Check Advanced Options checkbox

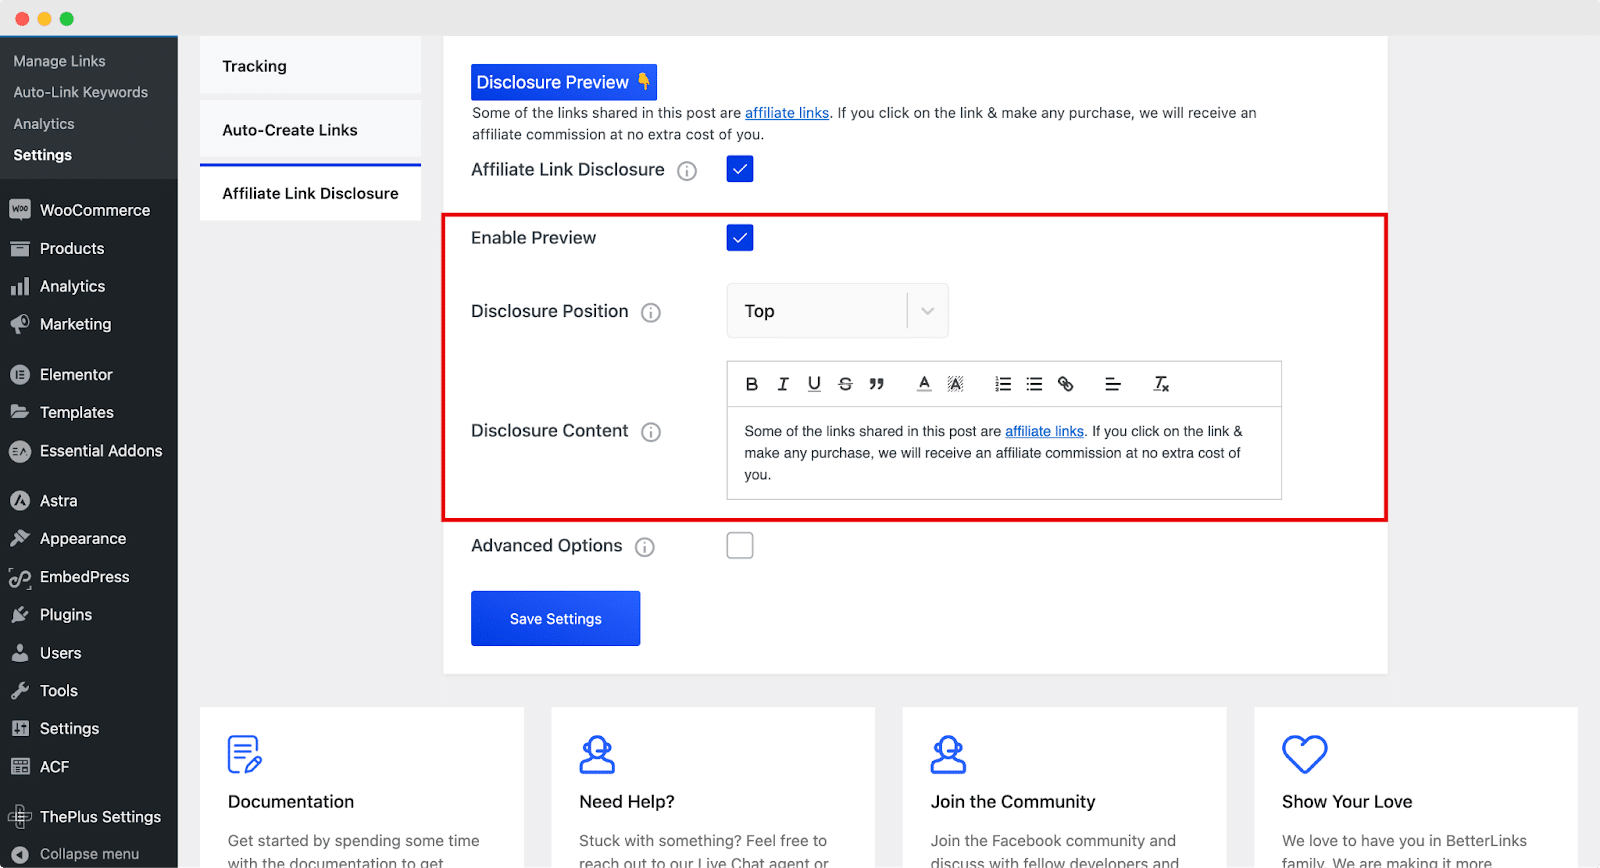pos(740,546)
